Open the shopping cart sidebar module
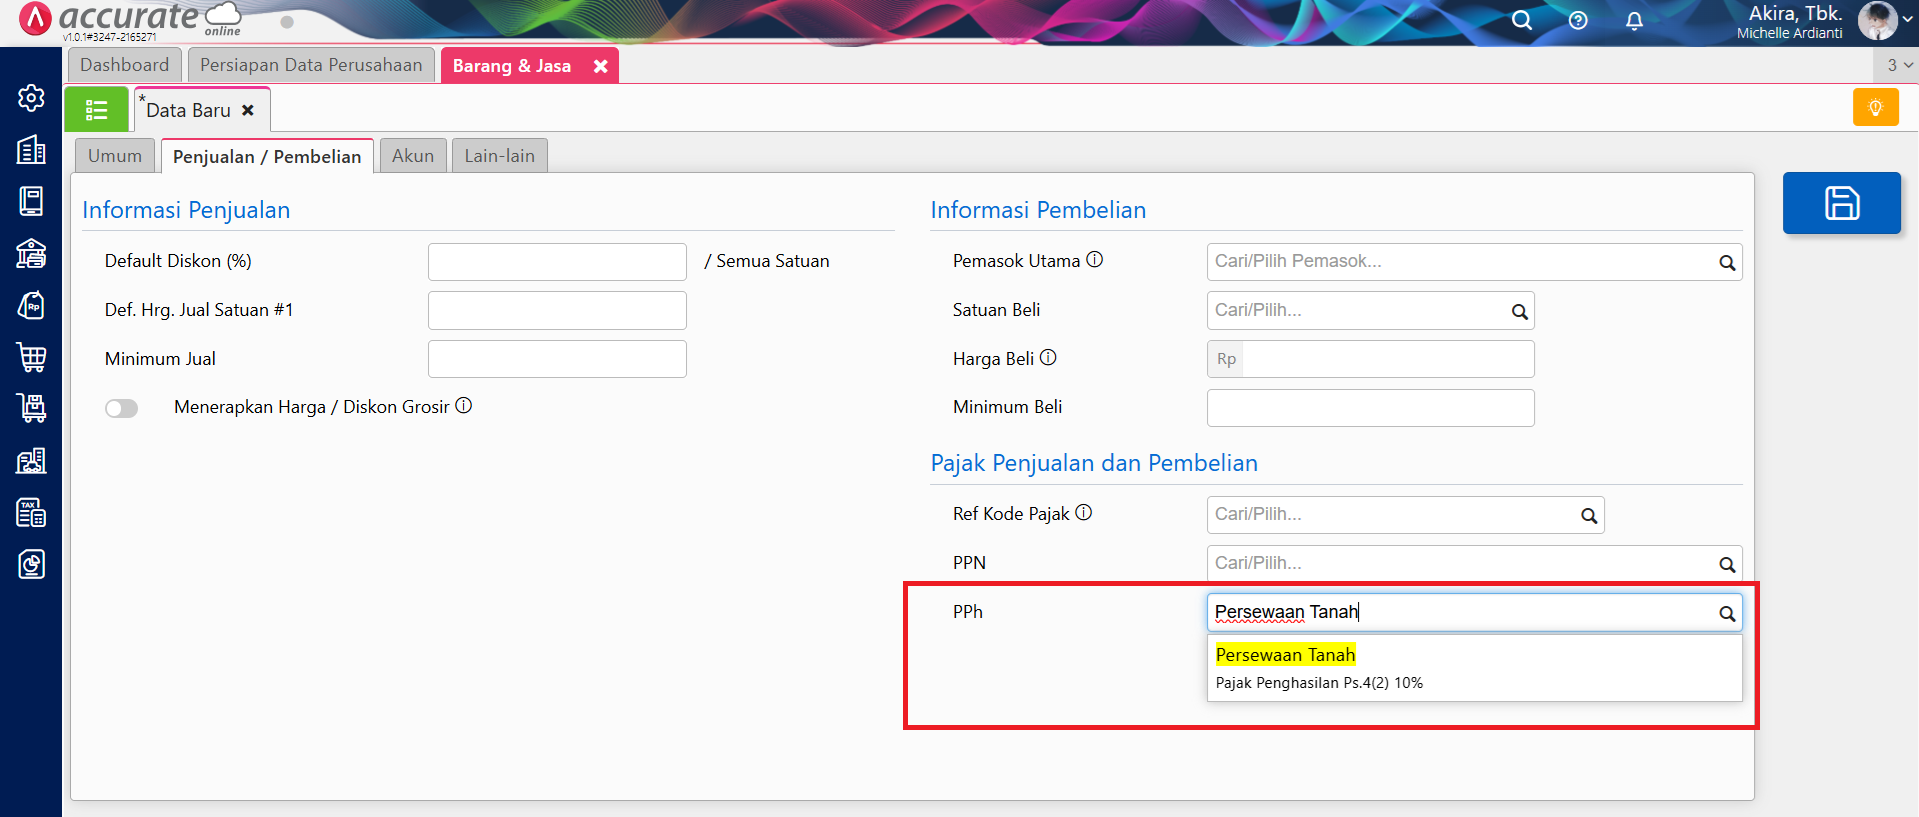Viewport: 1919px width, 817px height. click(31, 357)
